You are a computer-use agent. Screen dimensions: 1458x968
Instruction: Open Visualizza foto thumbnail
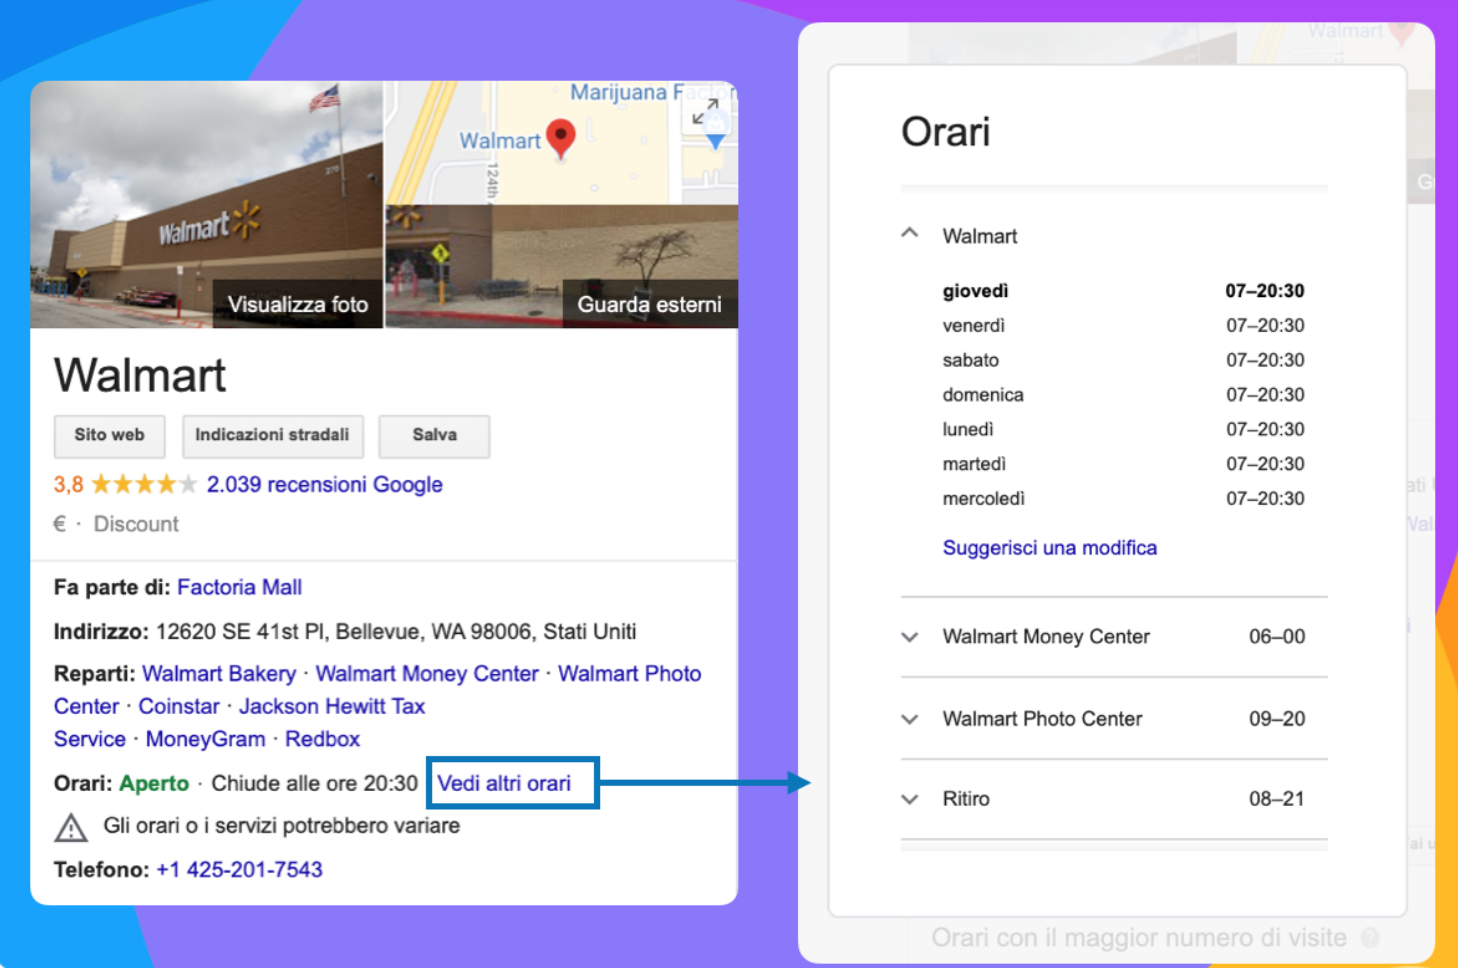pos(207,205)
